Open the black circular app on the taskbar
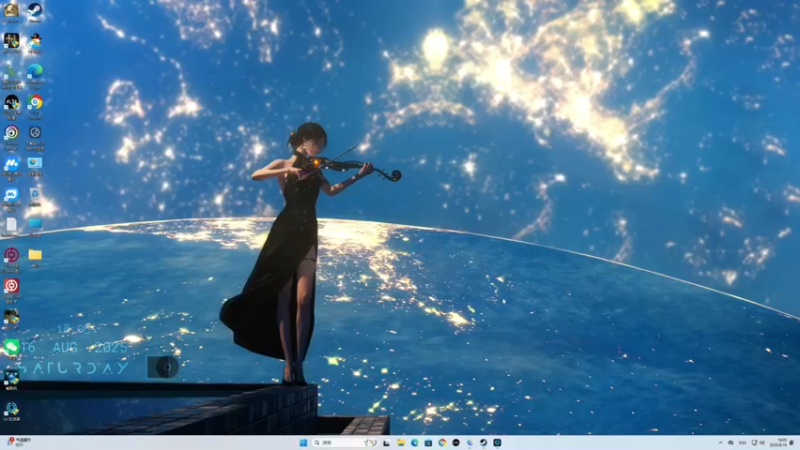Image resolution: width=800 pixels, height=450 pixels. [x=456, y=442]
